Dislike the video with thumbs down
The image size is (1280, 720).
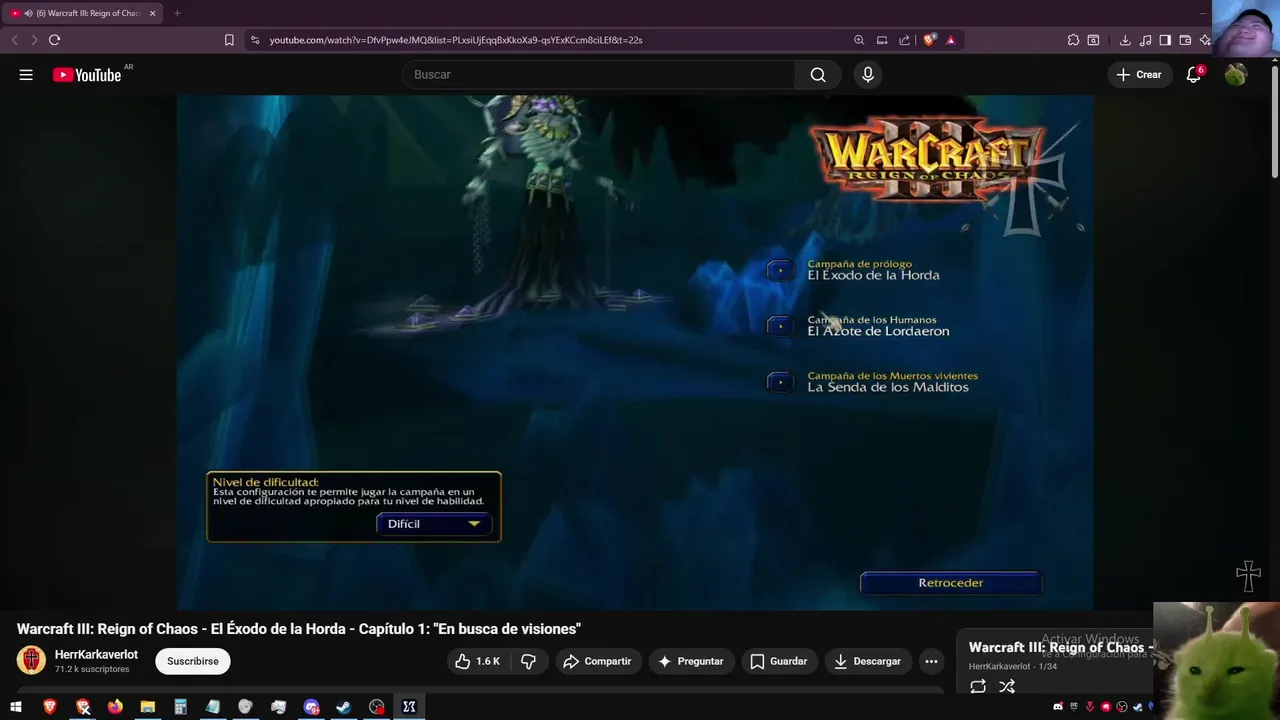pos(529,661)
